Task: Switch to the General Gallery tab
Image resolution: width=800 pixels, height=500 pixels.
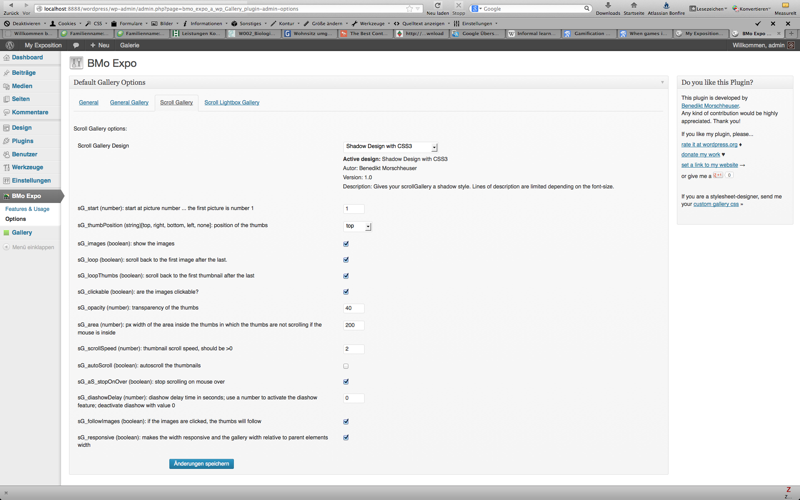Action: tap(129, 102)
